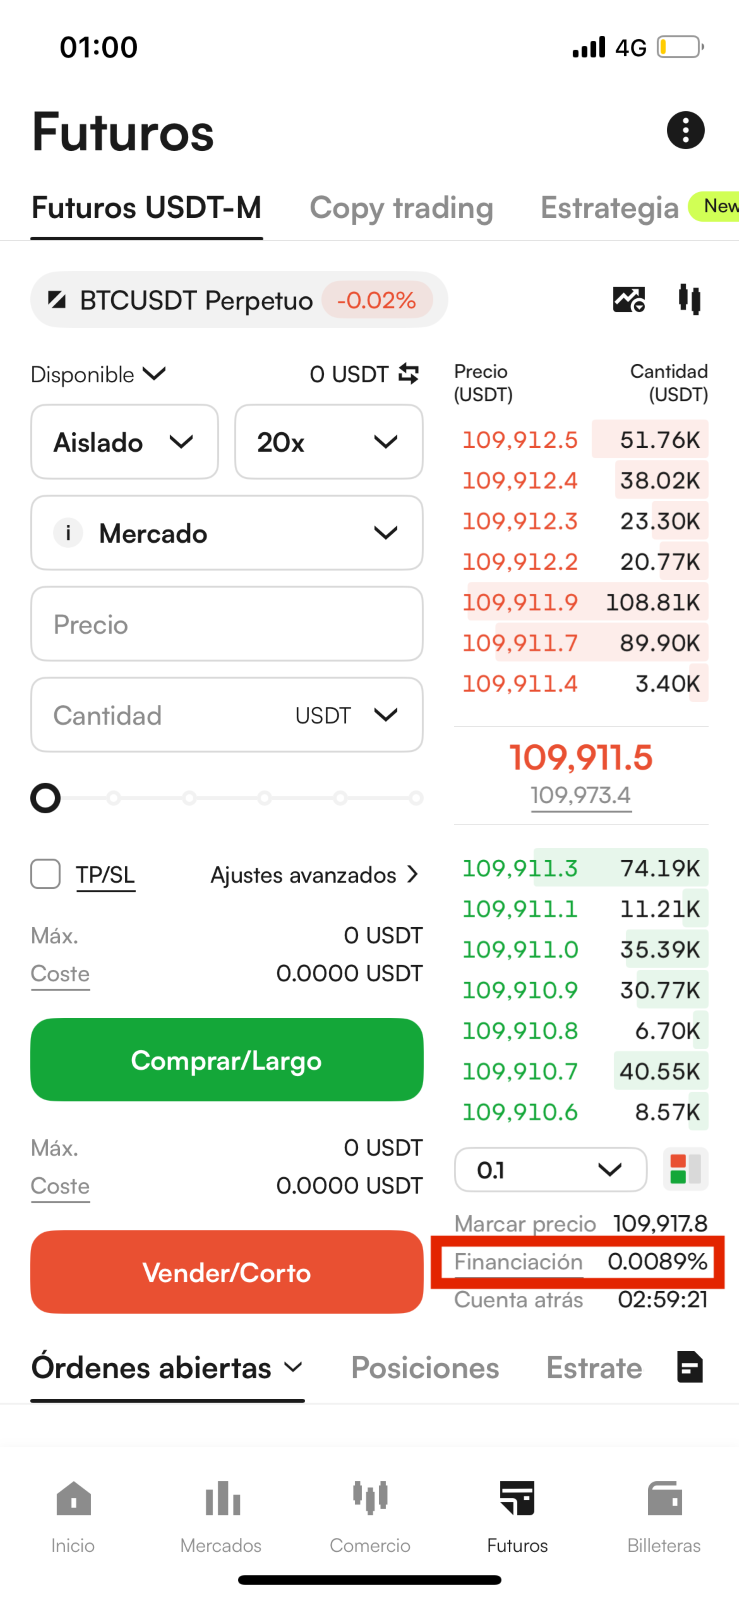Viewport: 739px width, 1600px height.
Task: Switch the order book display layout icon
Action: [685, 1169]
